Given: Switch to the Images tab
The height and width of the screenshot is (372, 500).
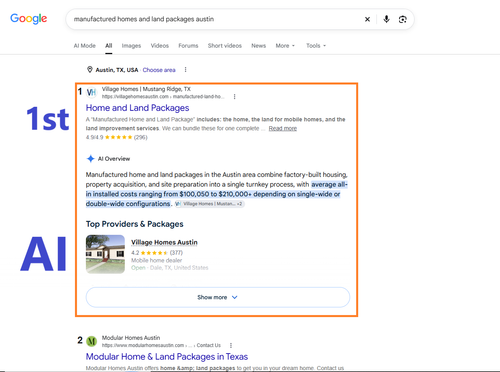Looking at the screenshot, I should pos(131,46).
